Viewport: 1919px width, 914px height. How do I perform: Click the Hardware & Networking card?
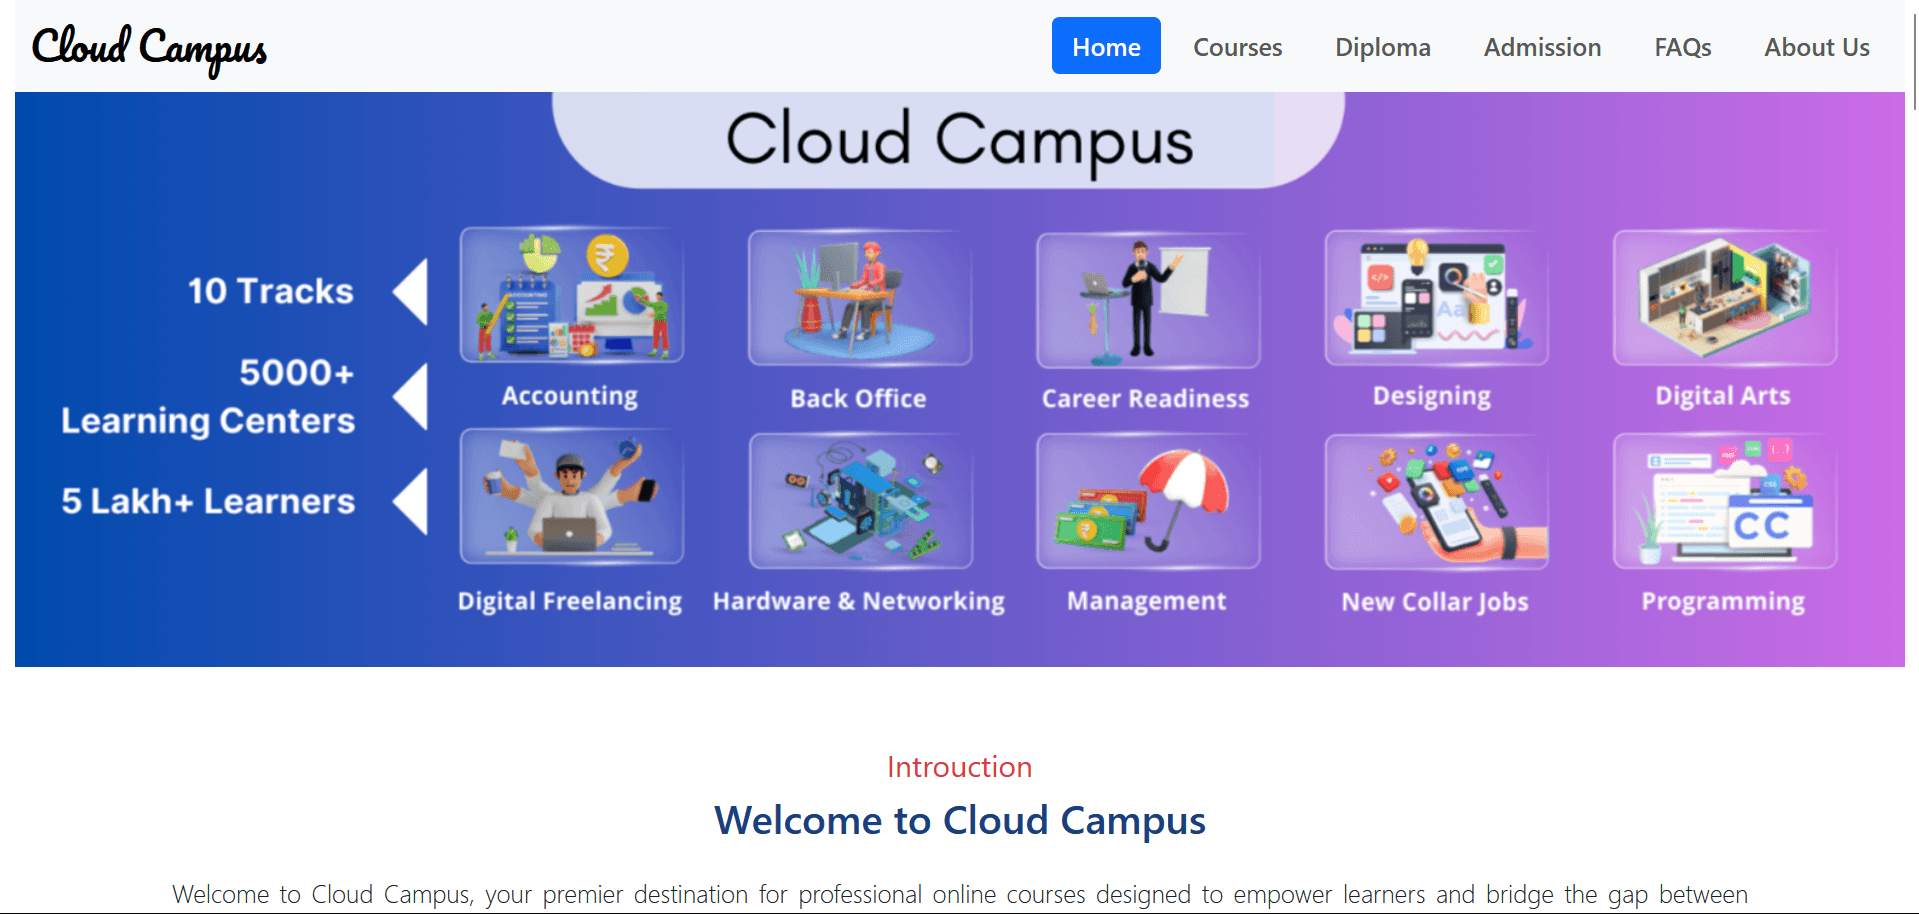[x=859, y=500]
